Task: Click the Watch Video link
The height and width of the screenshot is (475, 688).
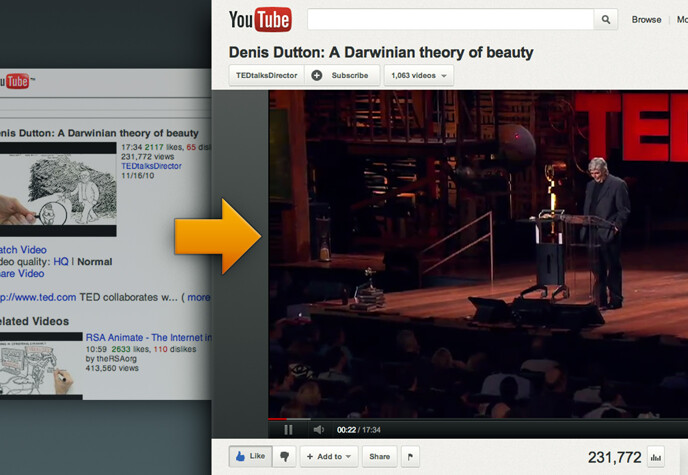Action: (x=23, y=250)
